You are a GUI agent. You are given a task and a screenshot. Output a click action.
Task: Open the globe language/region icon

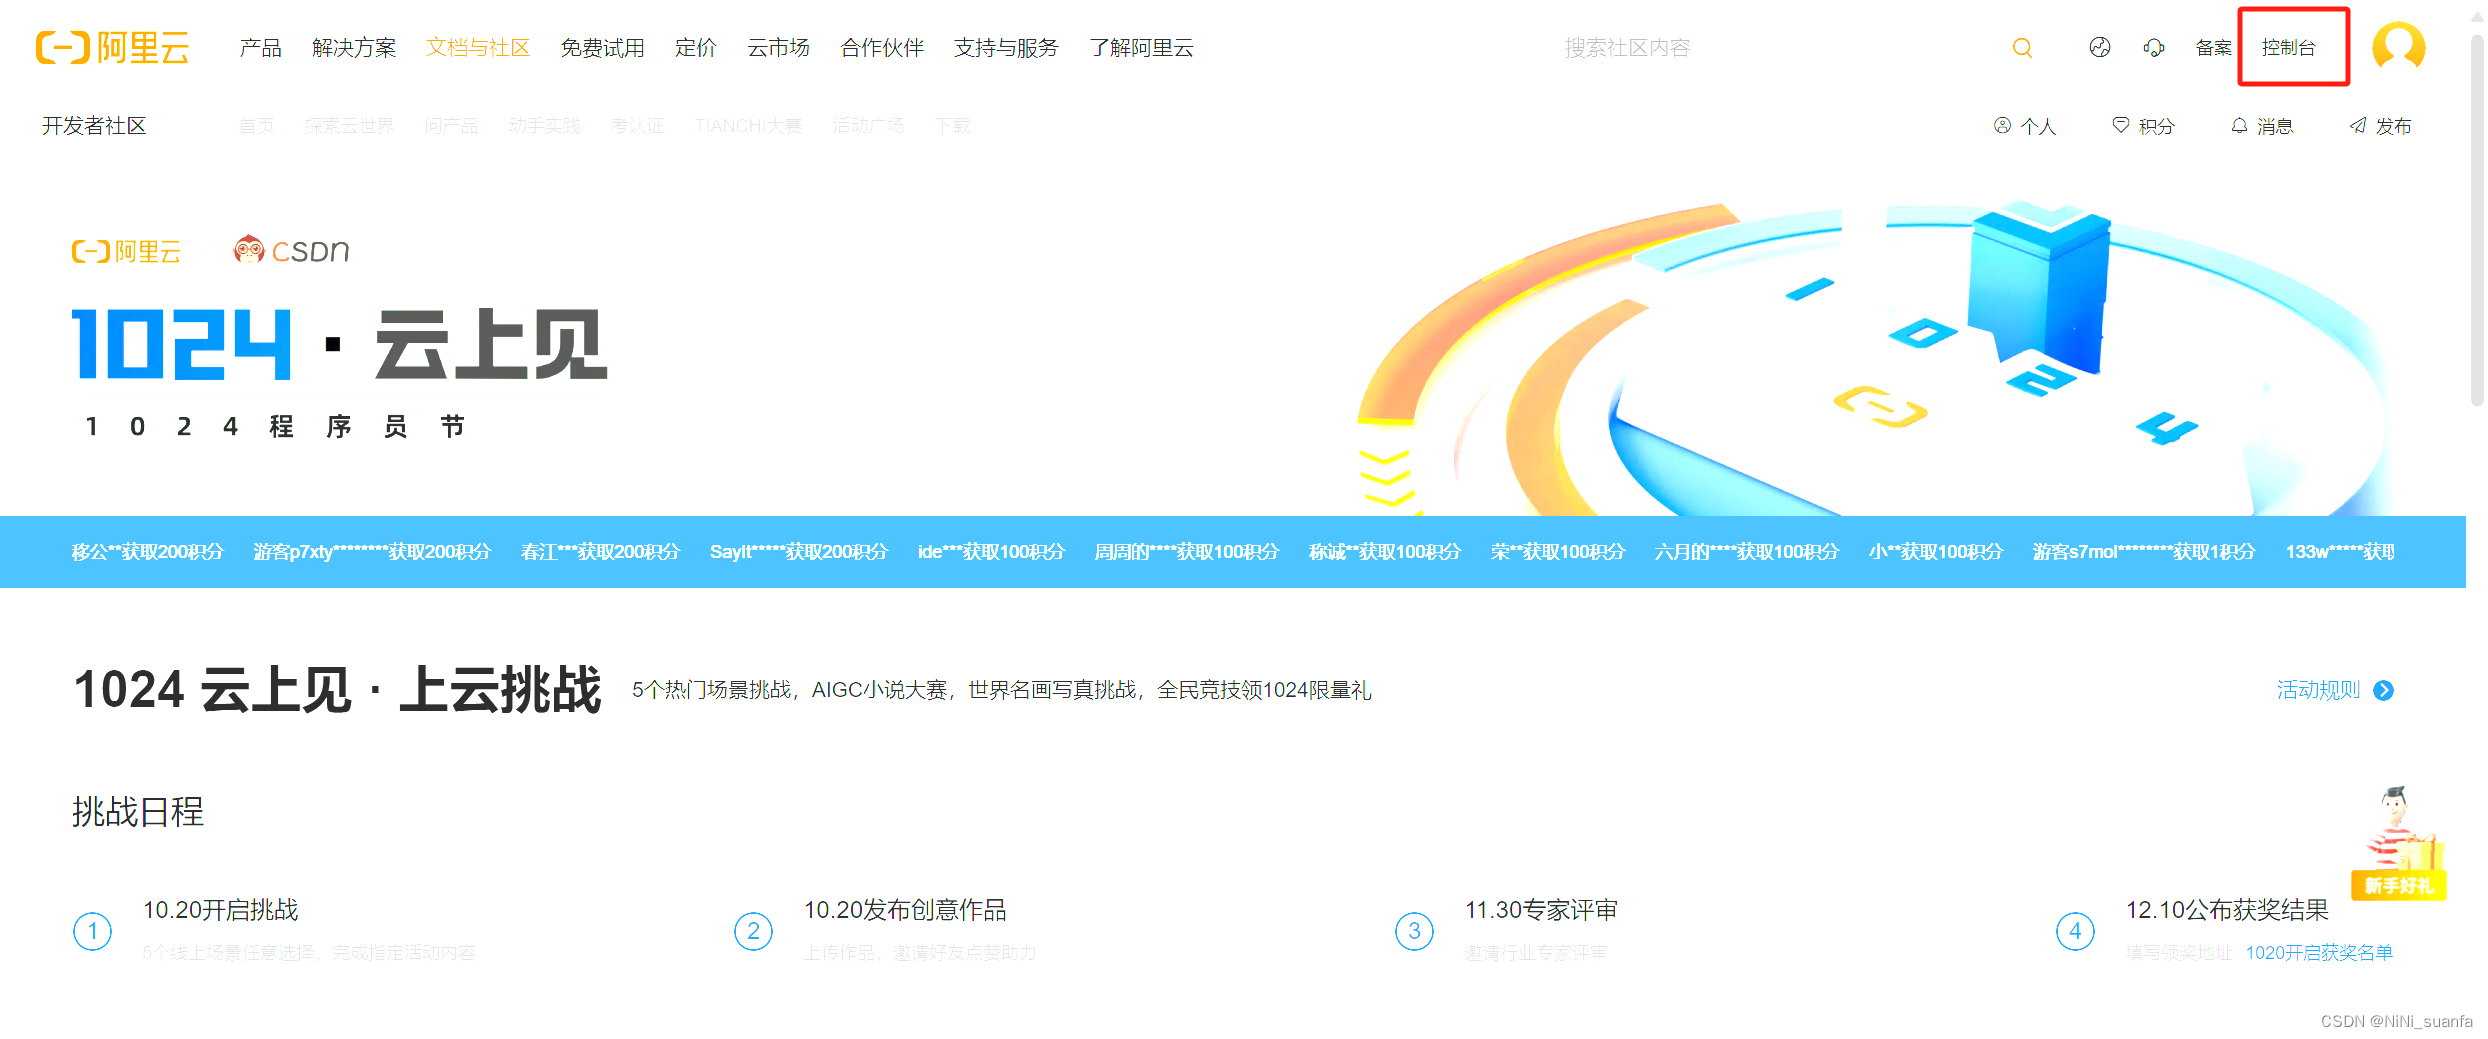click(2100, 47)
